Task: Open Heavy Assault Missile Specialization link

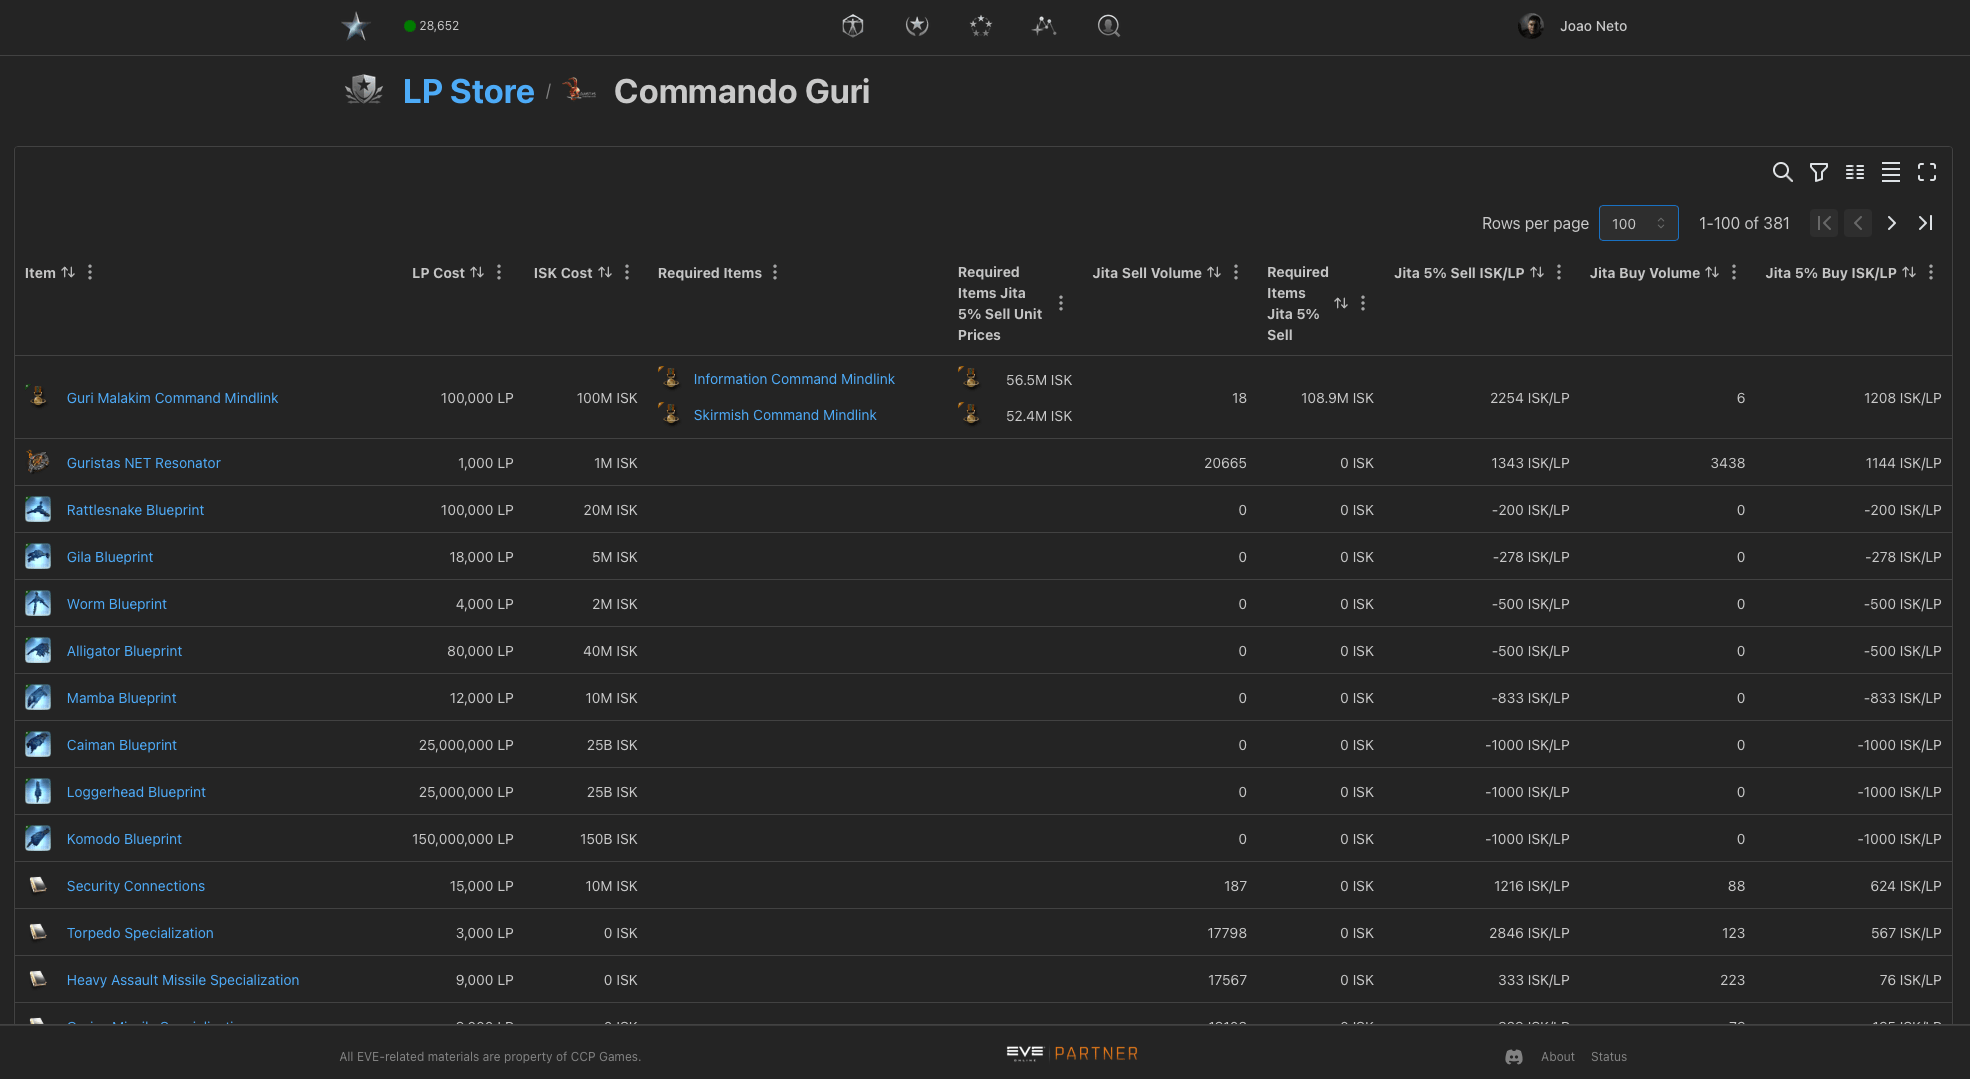Action: 183,980
